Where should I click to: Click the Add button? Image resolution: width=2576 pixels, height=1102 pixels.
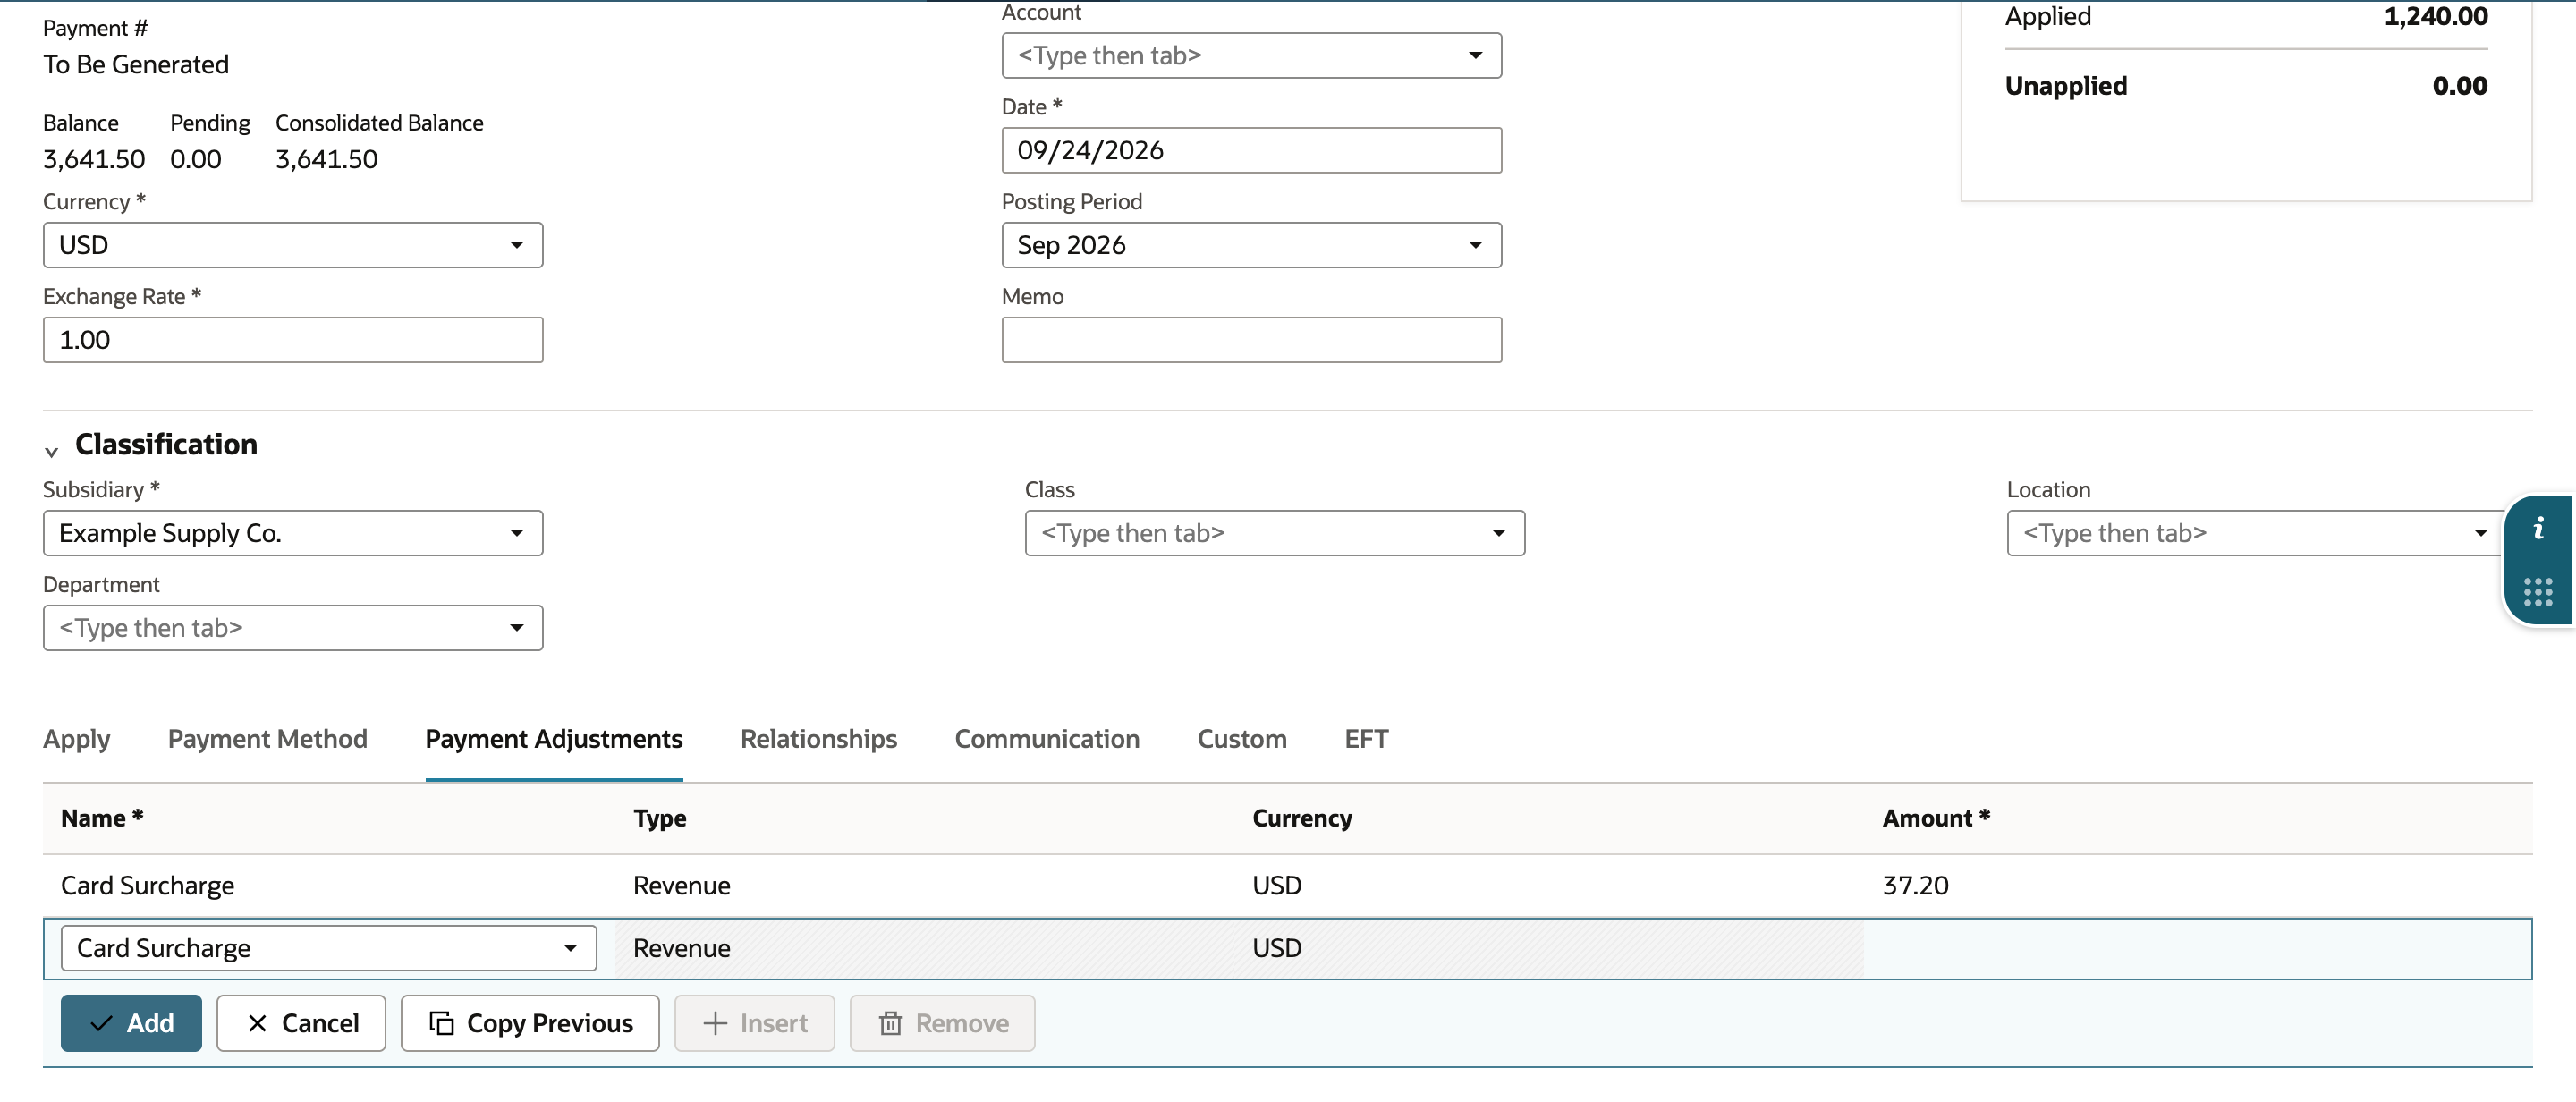131,1023
